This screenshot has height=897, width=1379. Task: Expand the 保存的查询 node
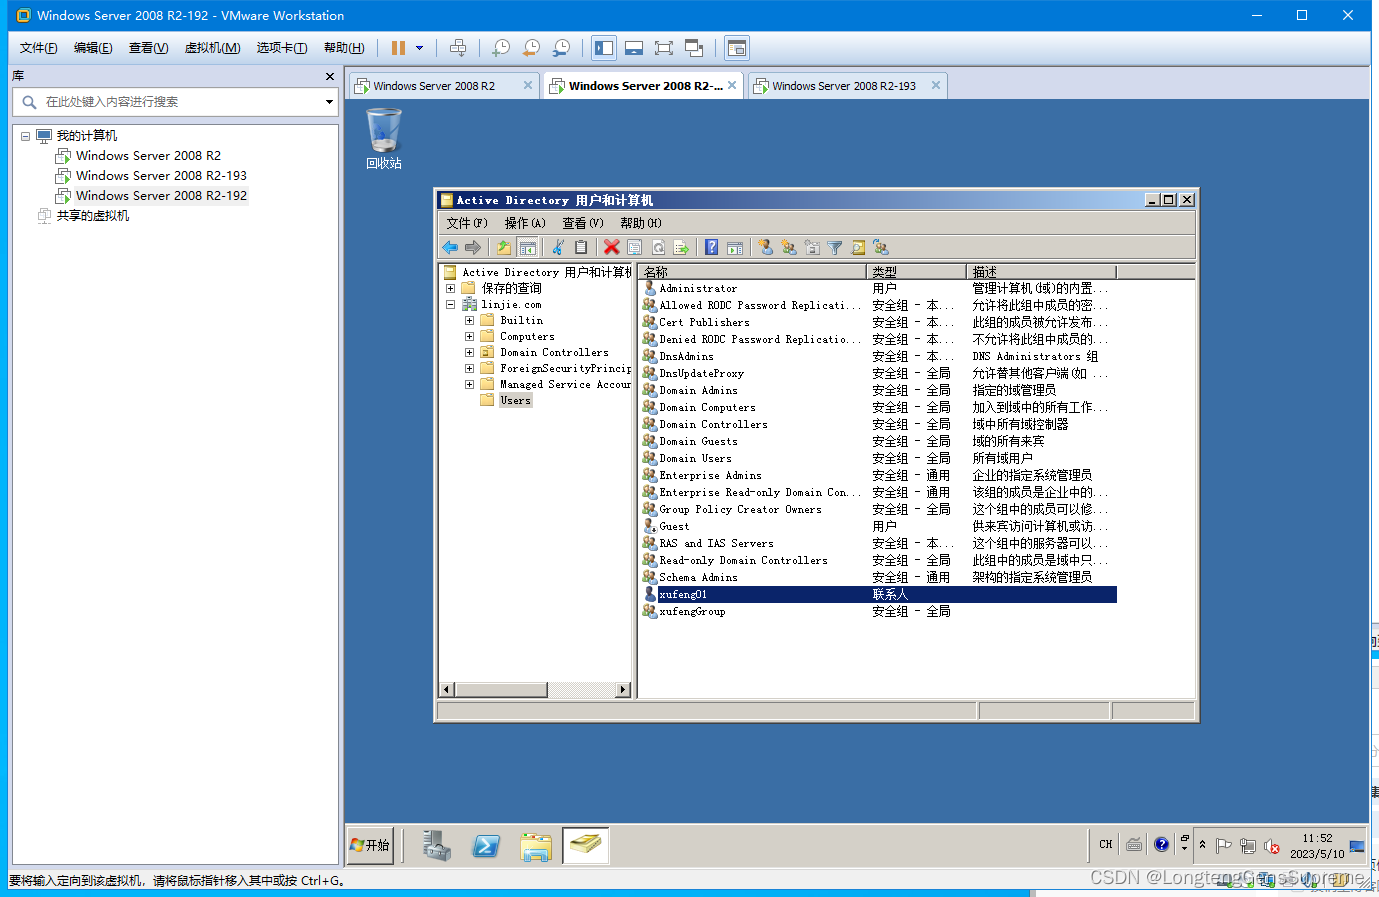(x=450, y=288)
